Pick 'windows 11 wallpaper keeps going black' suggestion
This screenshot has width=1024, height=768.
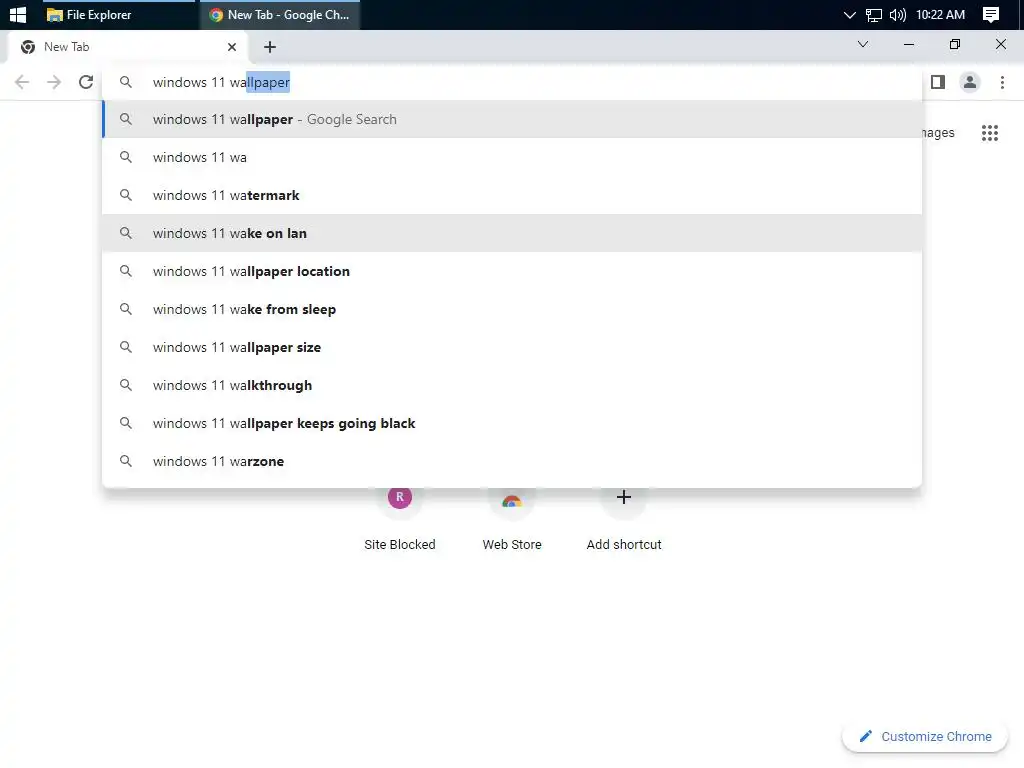click(512, 423)
